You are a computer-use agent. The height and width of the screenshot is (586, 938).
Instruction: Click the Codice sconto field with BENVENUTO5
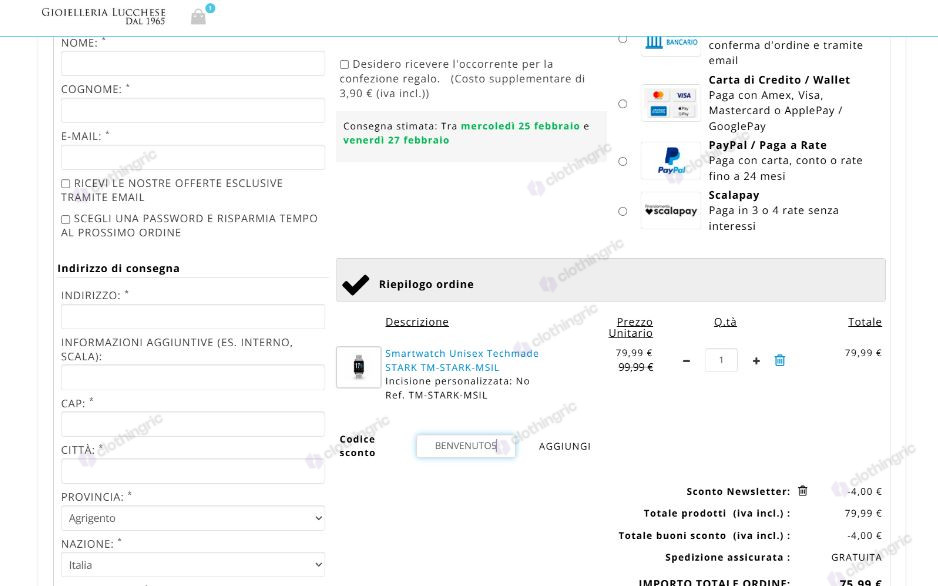(465, 446)
